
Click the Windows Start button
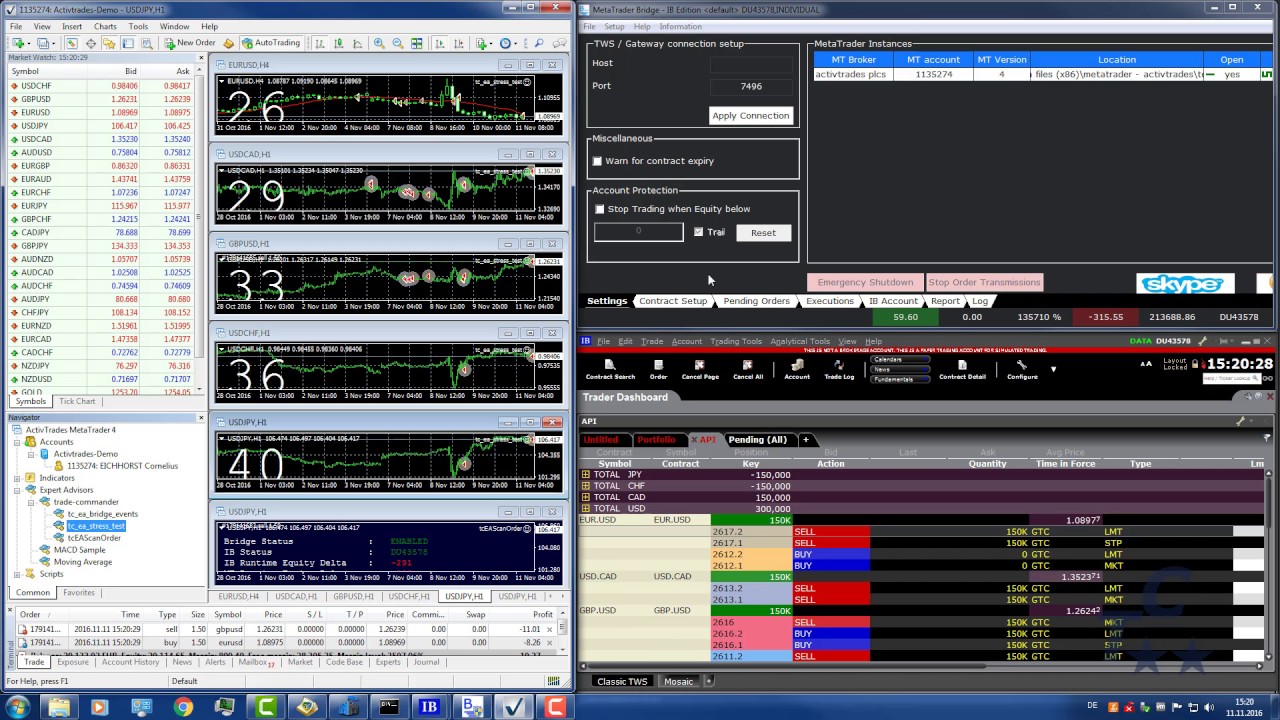tap(17, 707)
